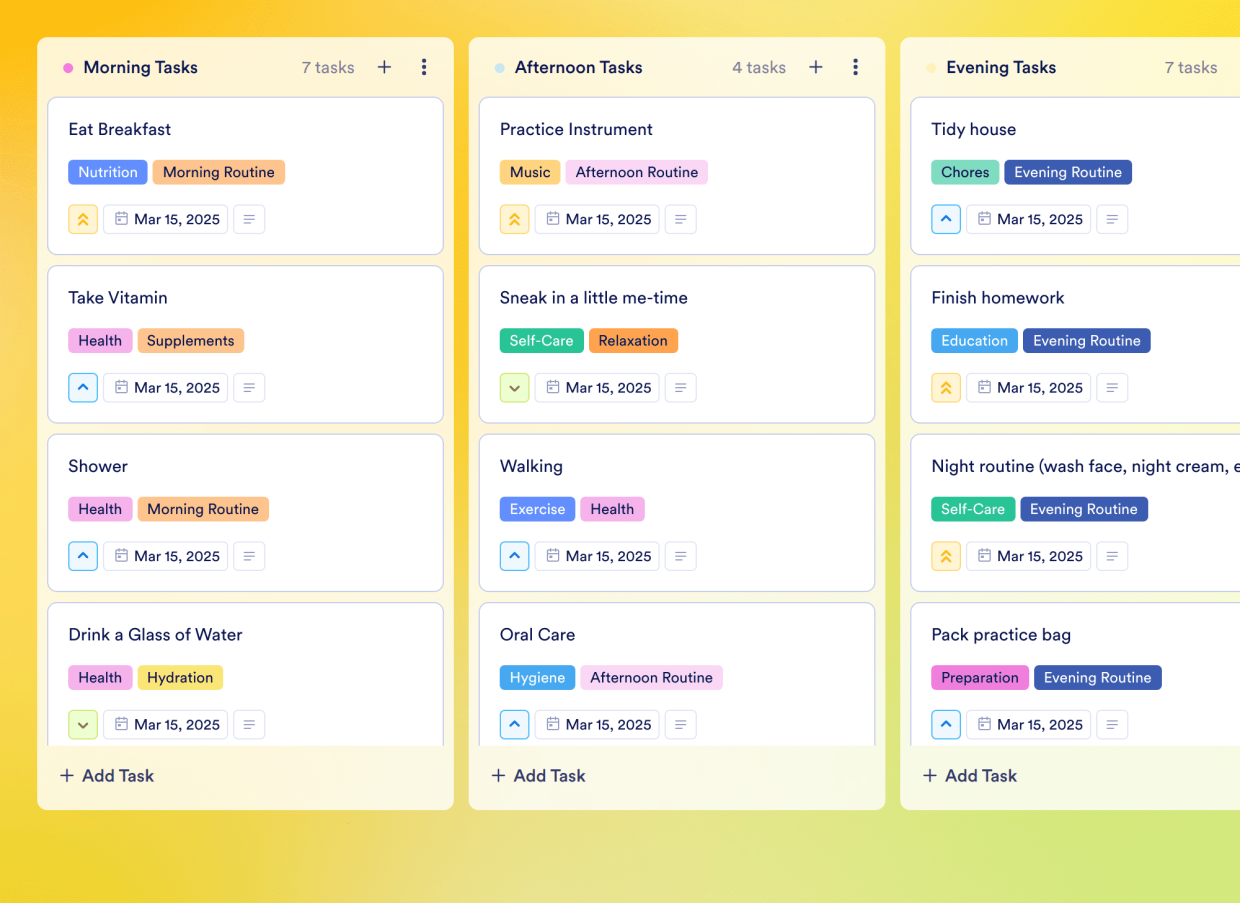Open the Mar 15, 2025 date on Tidy house
This screenshot has width=1240, height=903.
[x=1028, y=219]
